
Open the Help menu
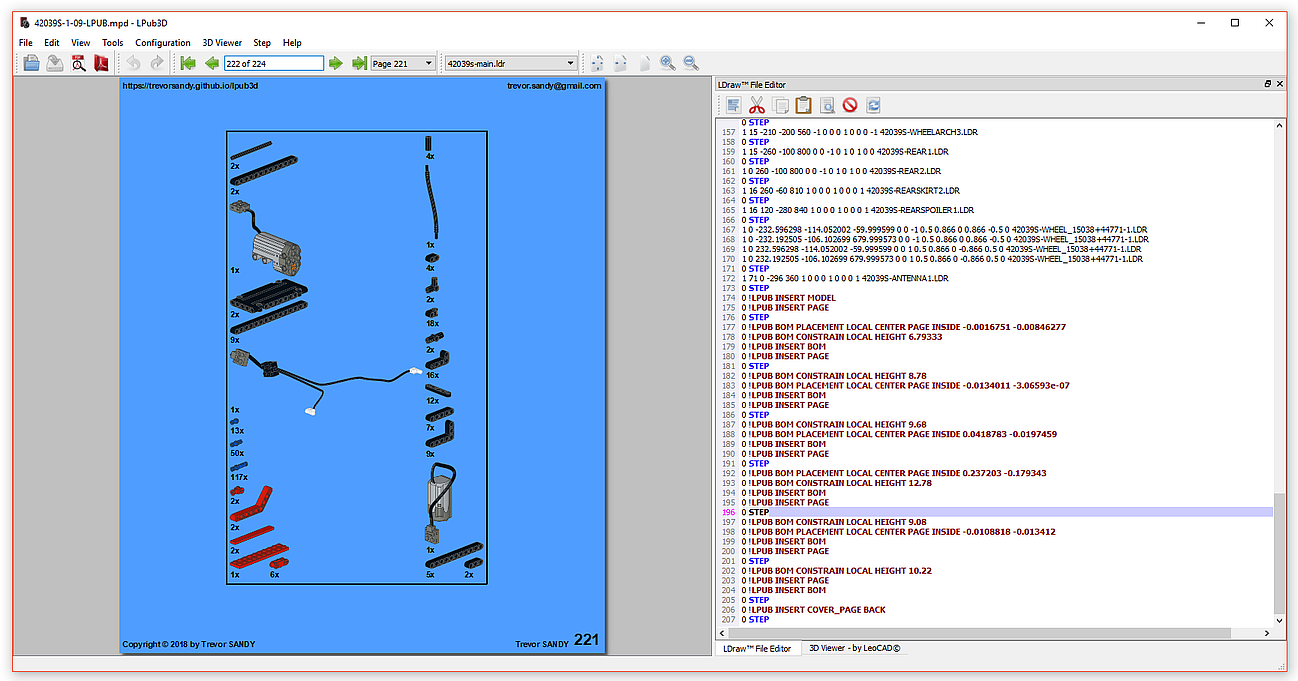292,43
